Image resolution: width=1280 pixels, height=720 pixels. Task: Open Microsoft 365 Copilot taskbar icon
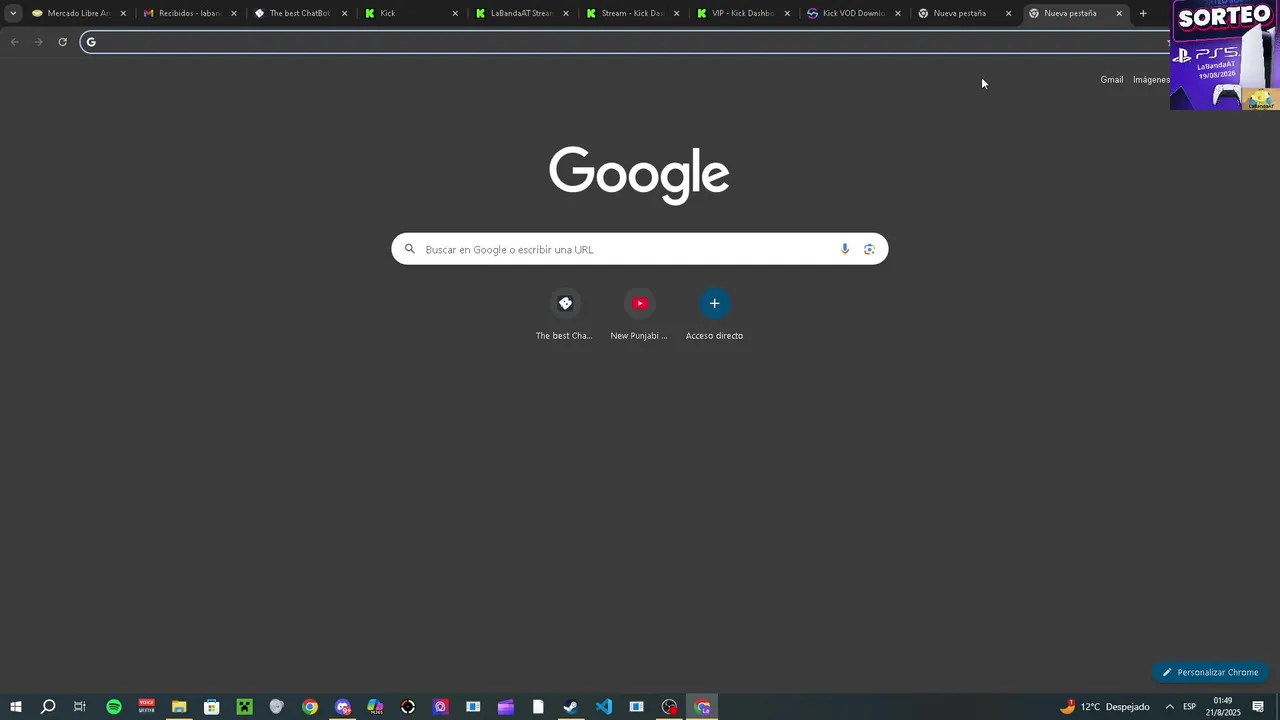coord(375,707)
